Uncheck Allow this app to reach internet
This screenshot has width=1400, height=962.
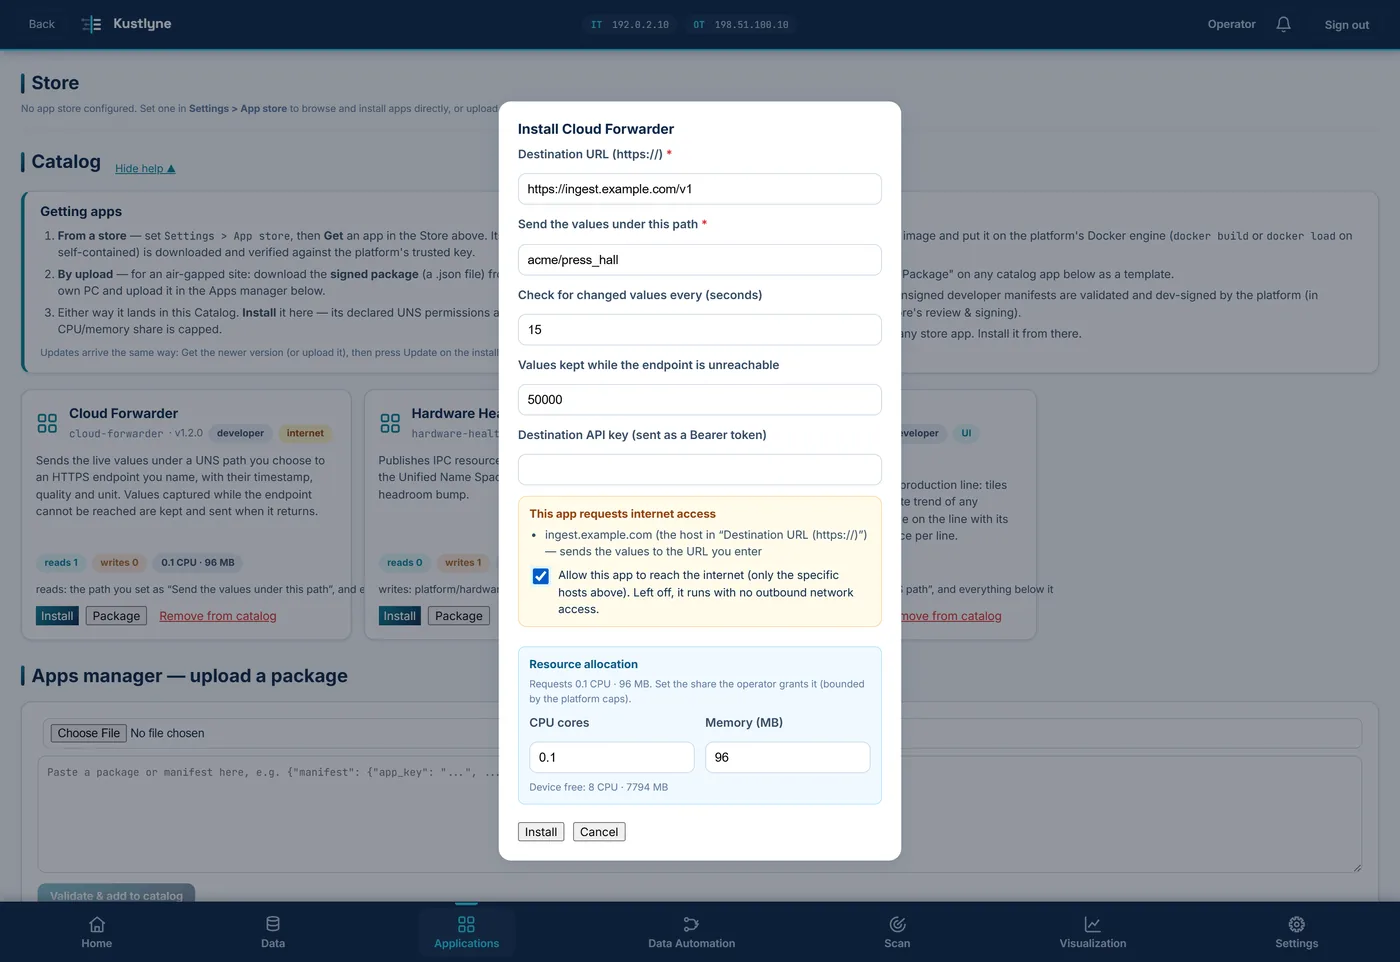(541, 576)
